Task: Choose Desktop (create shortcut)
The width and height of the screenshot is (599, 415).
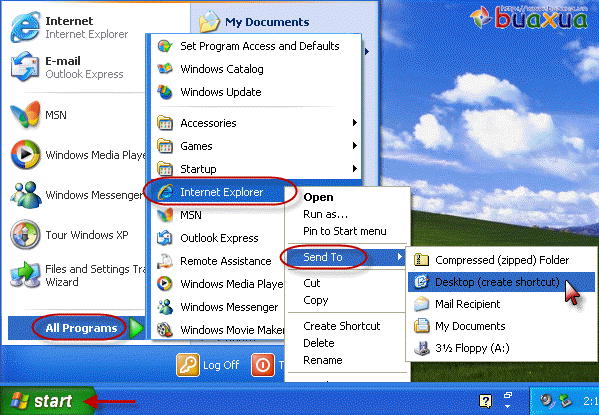Action: pyautogui.click(x=501, y=282)
